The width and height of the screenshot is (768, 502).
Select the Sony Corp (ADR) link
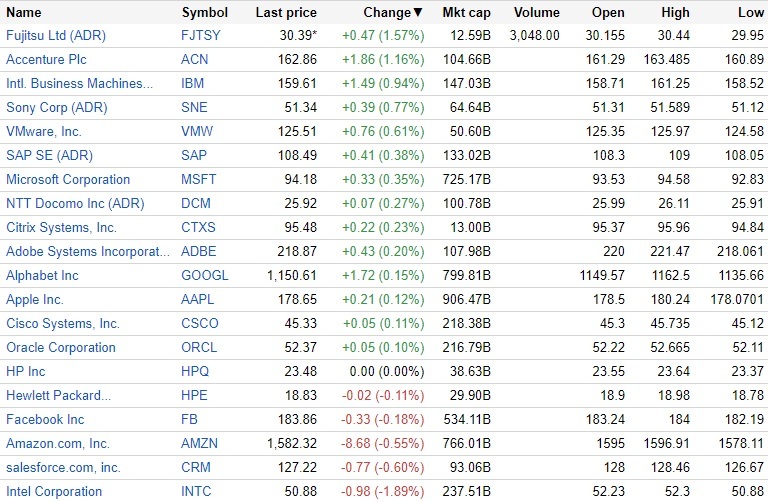57,107
